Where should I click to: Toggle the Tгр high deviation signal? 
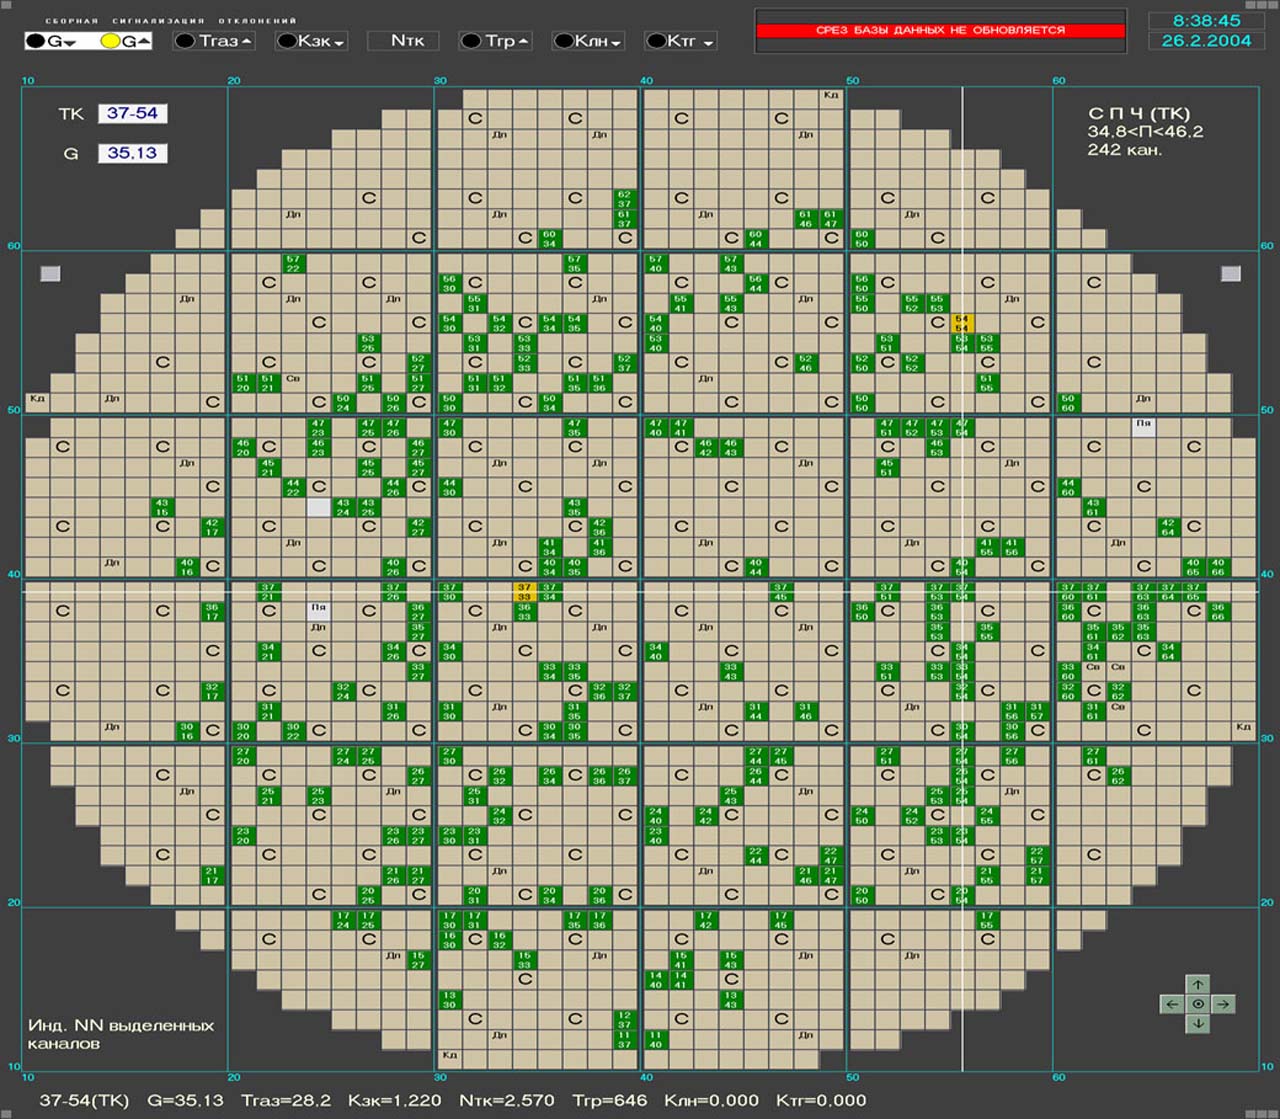point(495,41)
